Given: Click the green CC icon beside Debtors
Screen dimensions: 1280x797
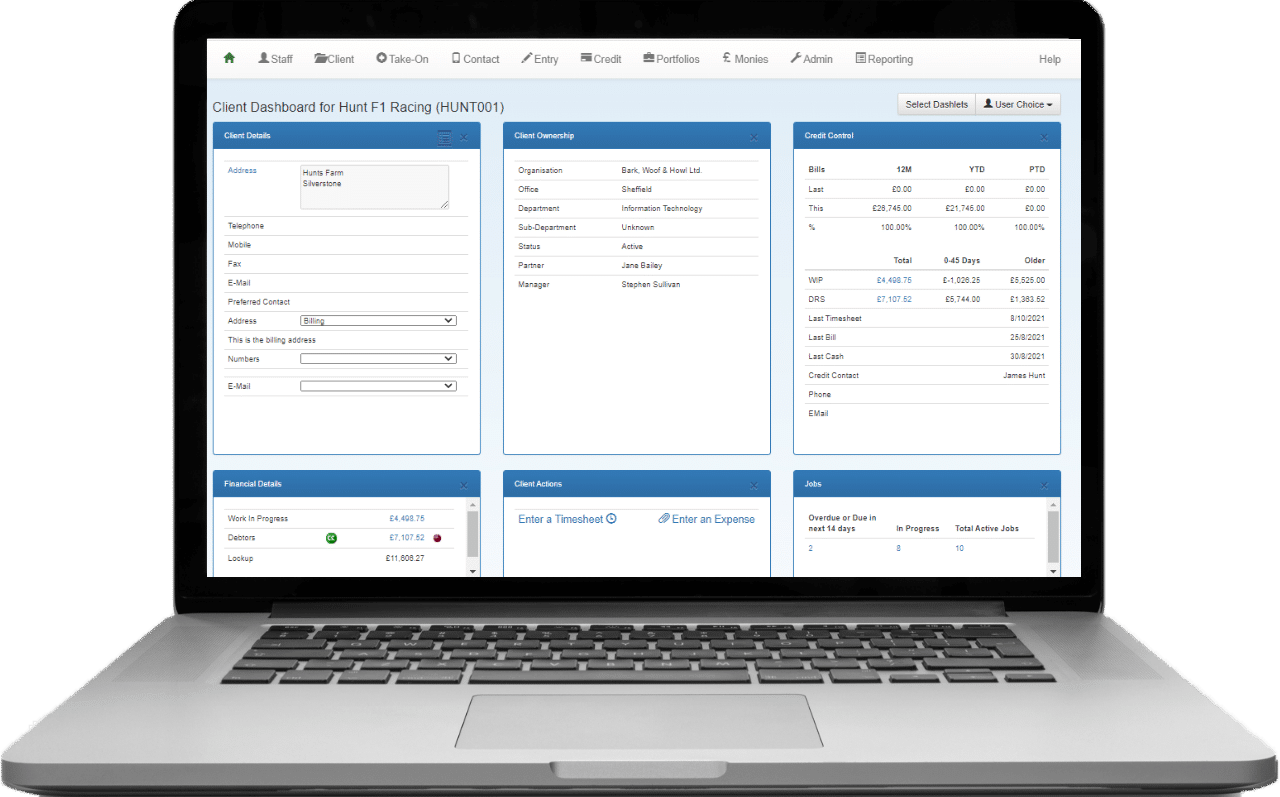Looking at the screenshot, I should [x=331, y=538].
